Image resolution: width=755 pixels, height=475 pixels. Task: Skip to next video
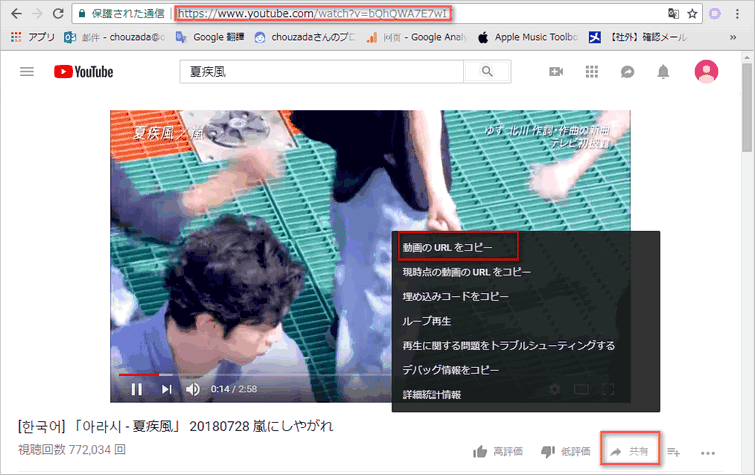166,389
